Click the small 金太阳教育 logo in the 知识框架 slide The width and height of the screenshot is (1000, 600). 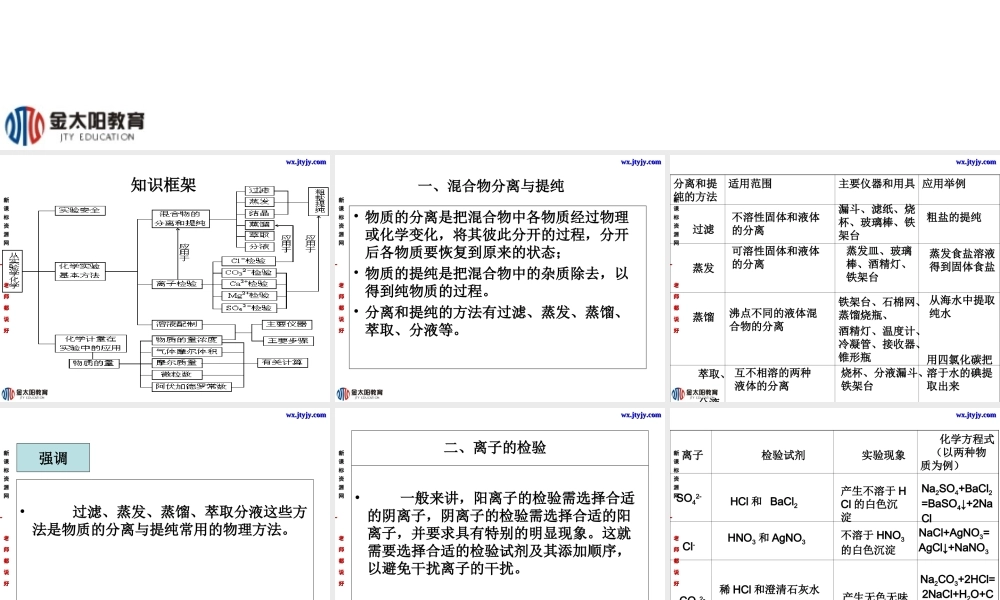pos(24,394)
